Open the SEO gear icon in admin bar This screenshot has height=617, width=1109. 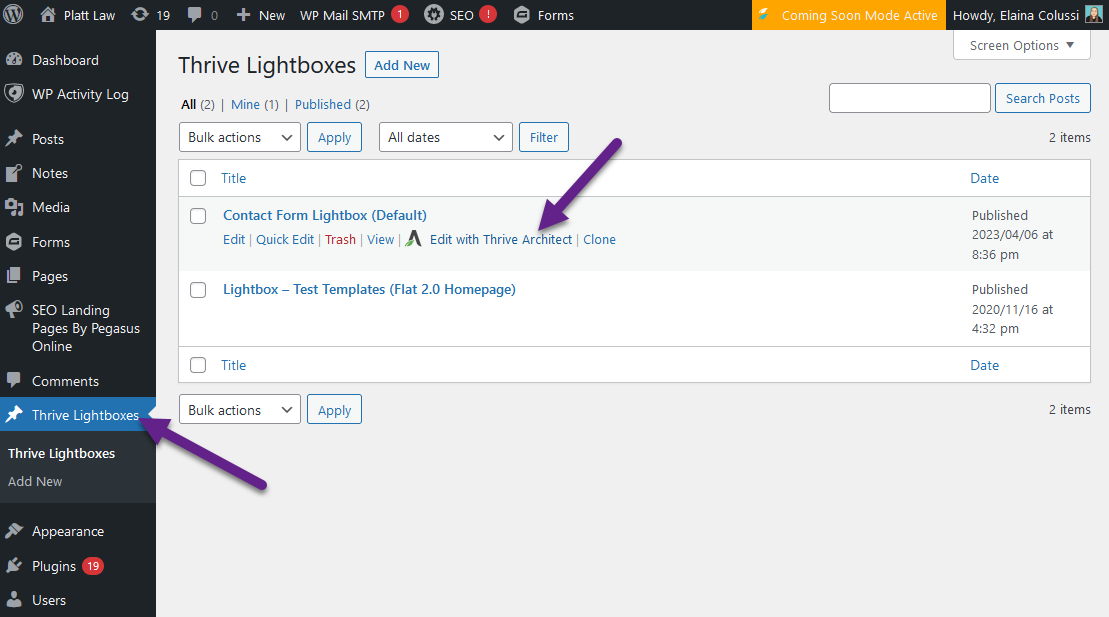(434, 14)
